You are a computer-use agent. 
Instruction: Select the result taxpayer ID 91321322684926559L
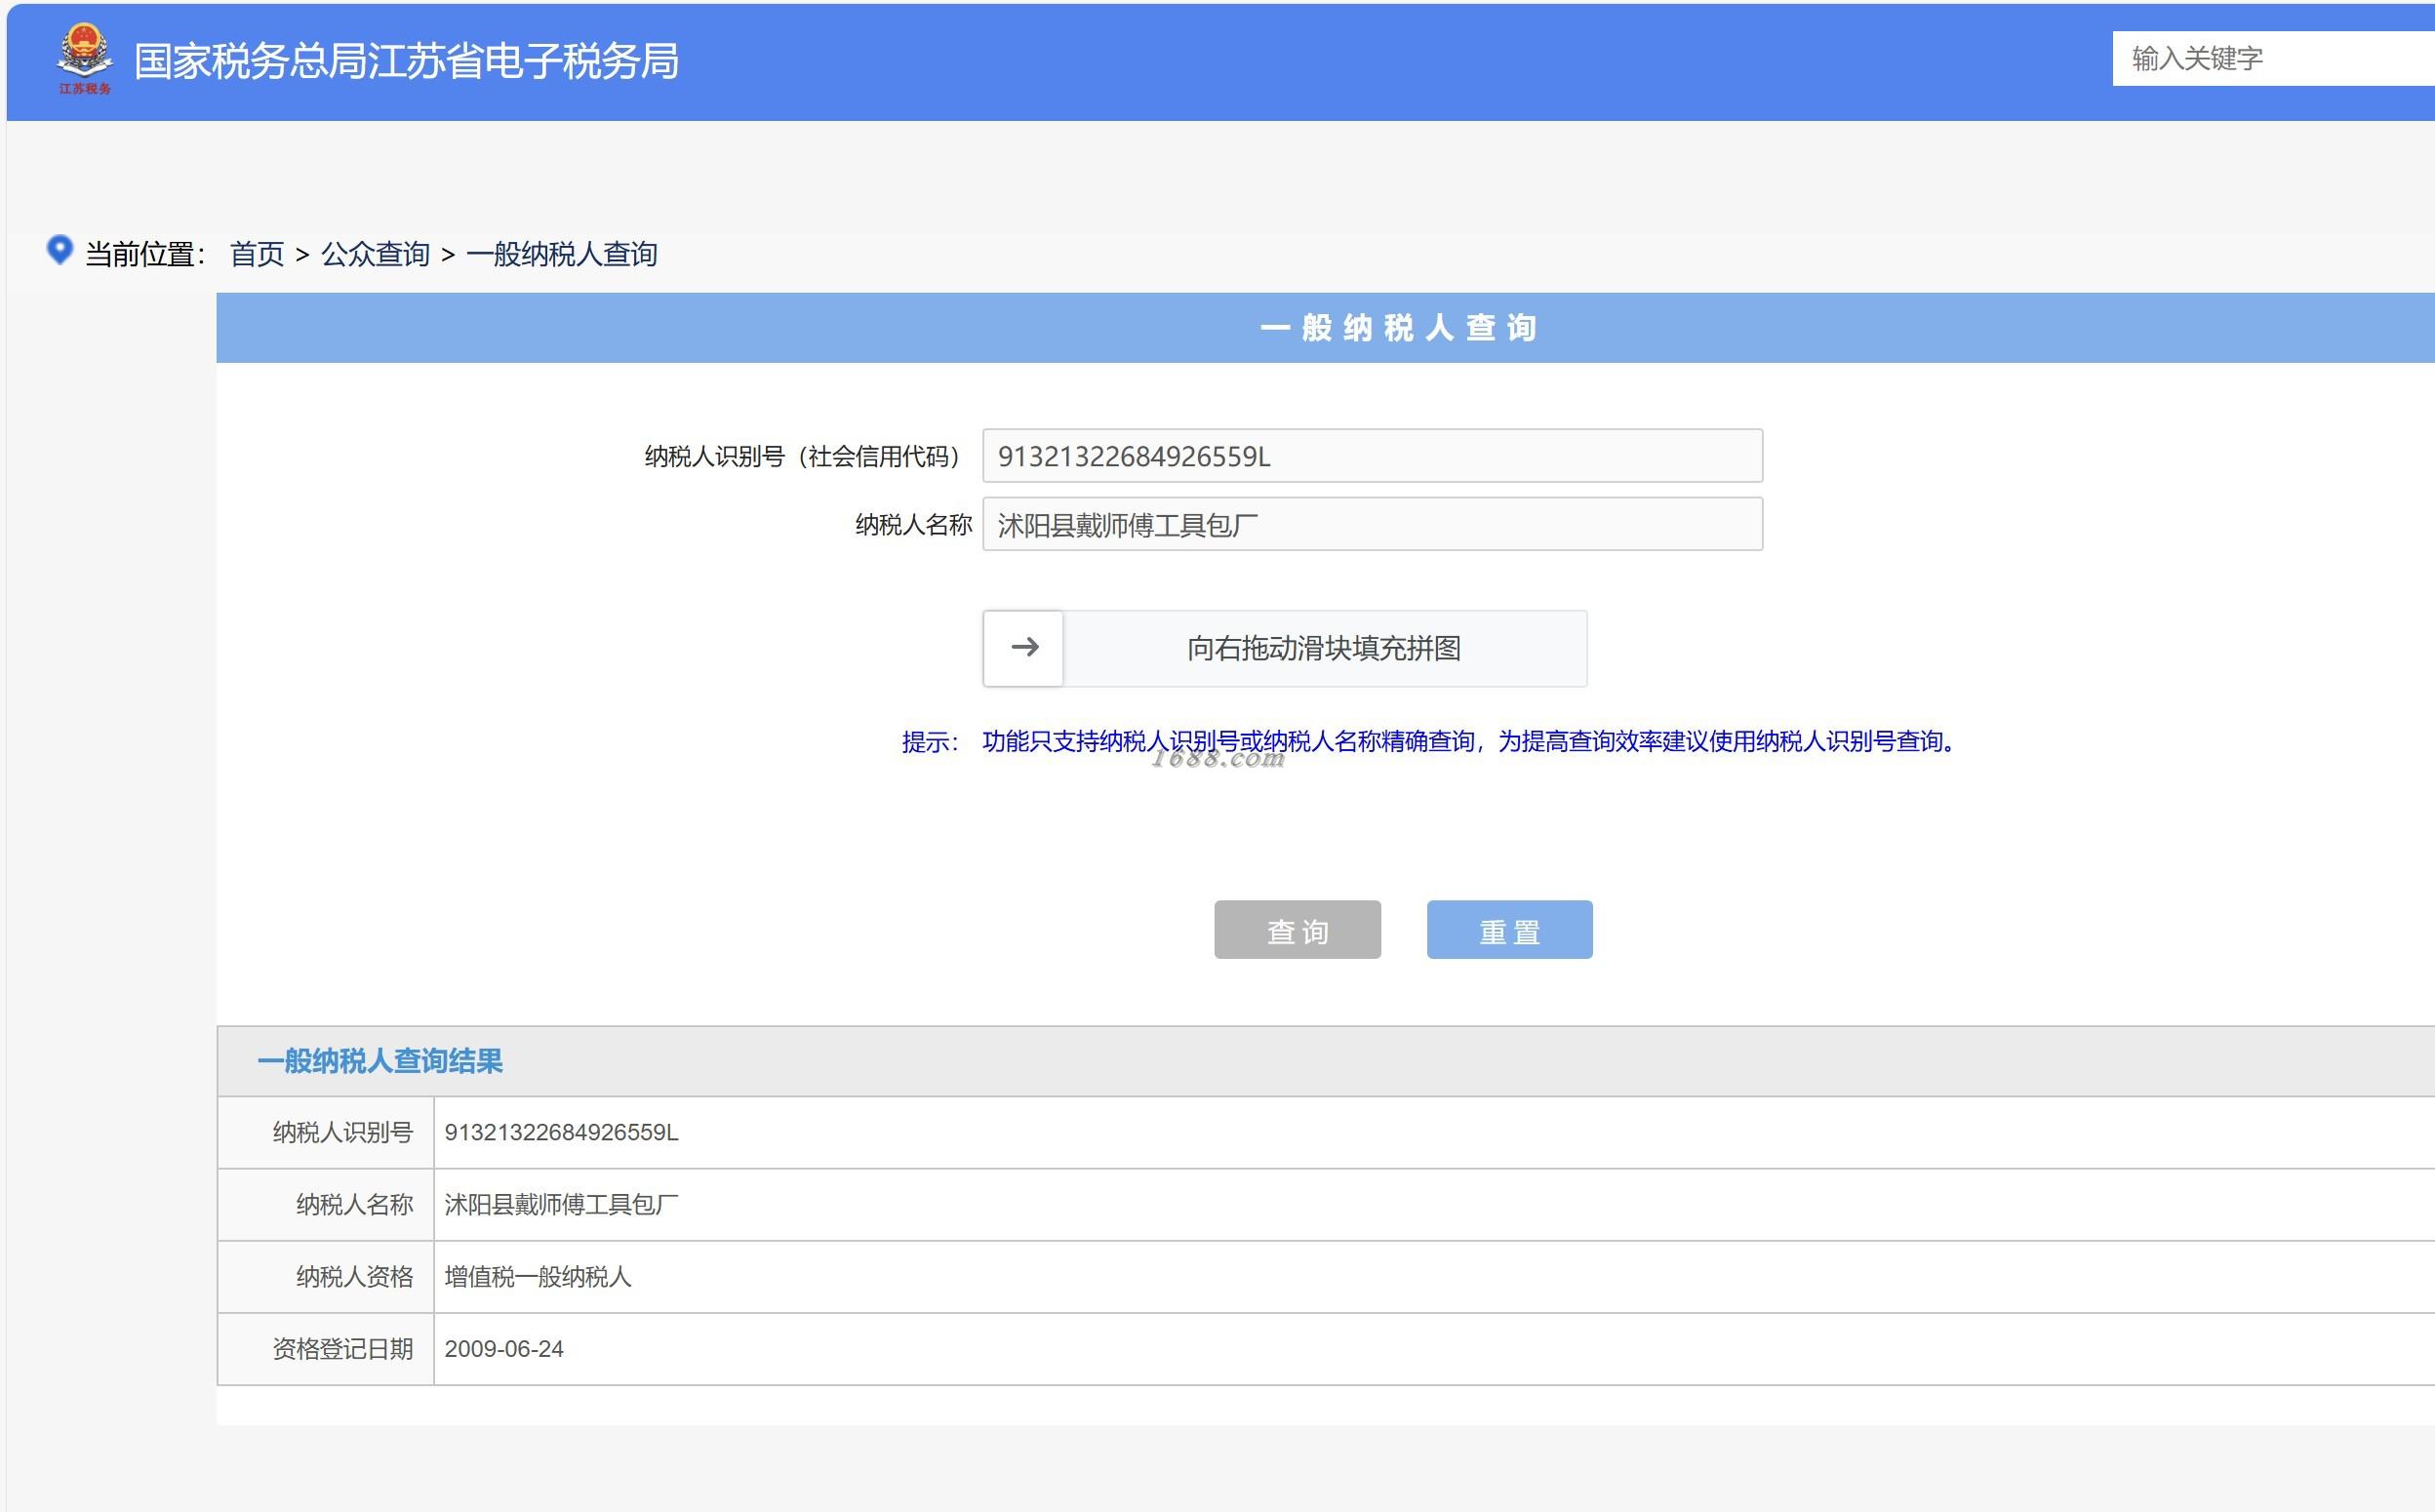(x=561, y=1132)
